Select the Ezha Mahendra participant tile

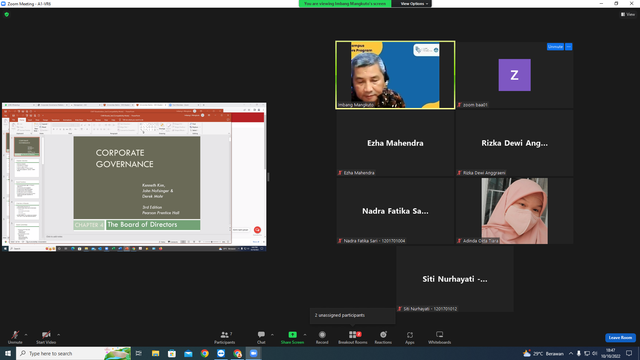395,143
